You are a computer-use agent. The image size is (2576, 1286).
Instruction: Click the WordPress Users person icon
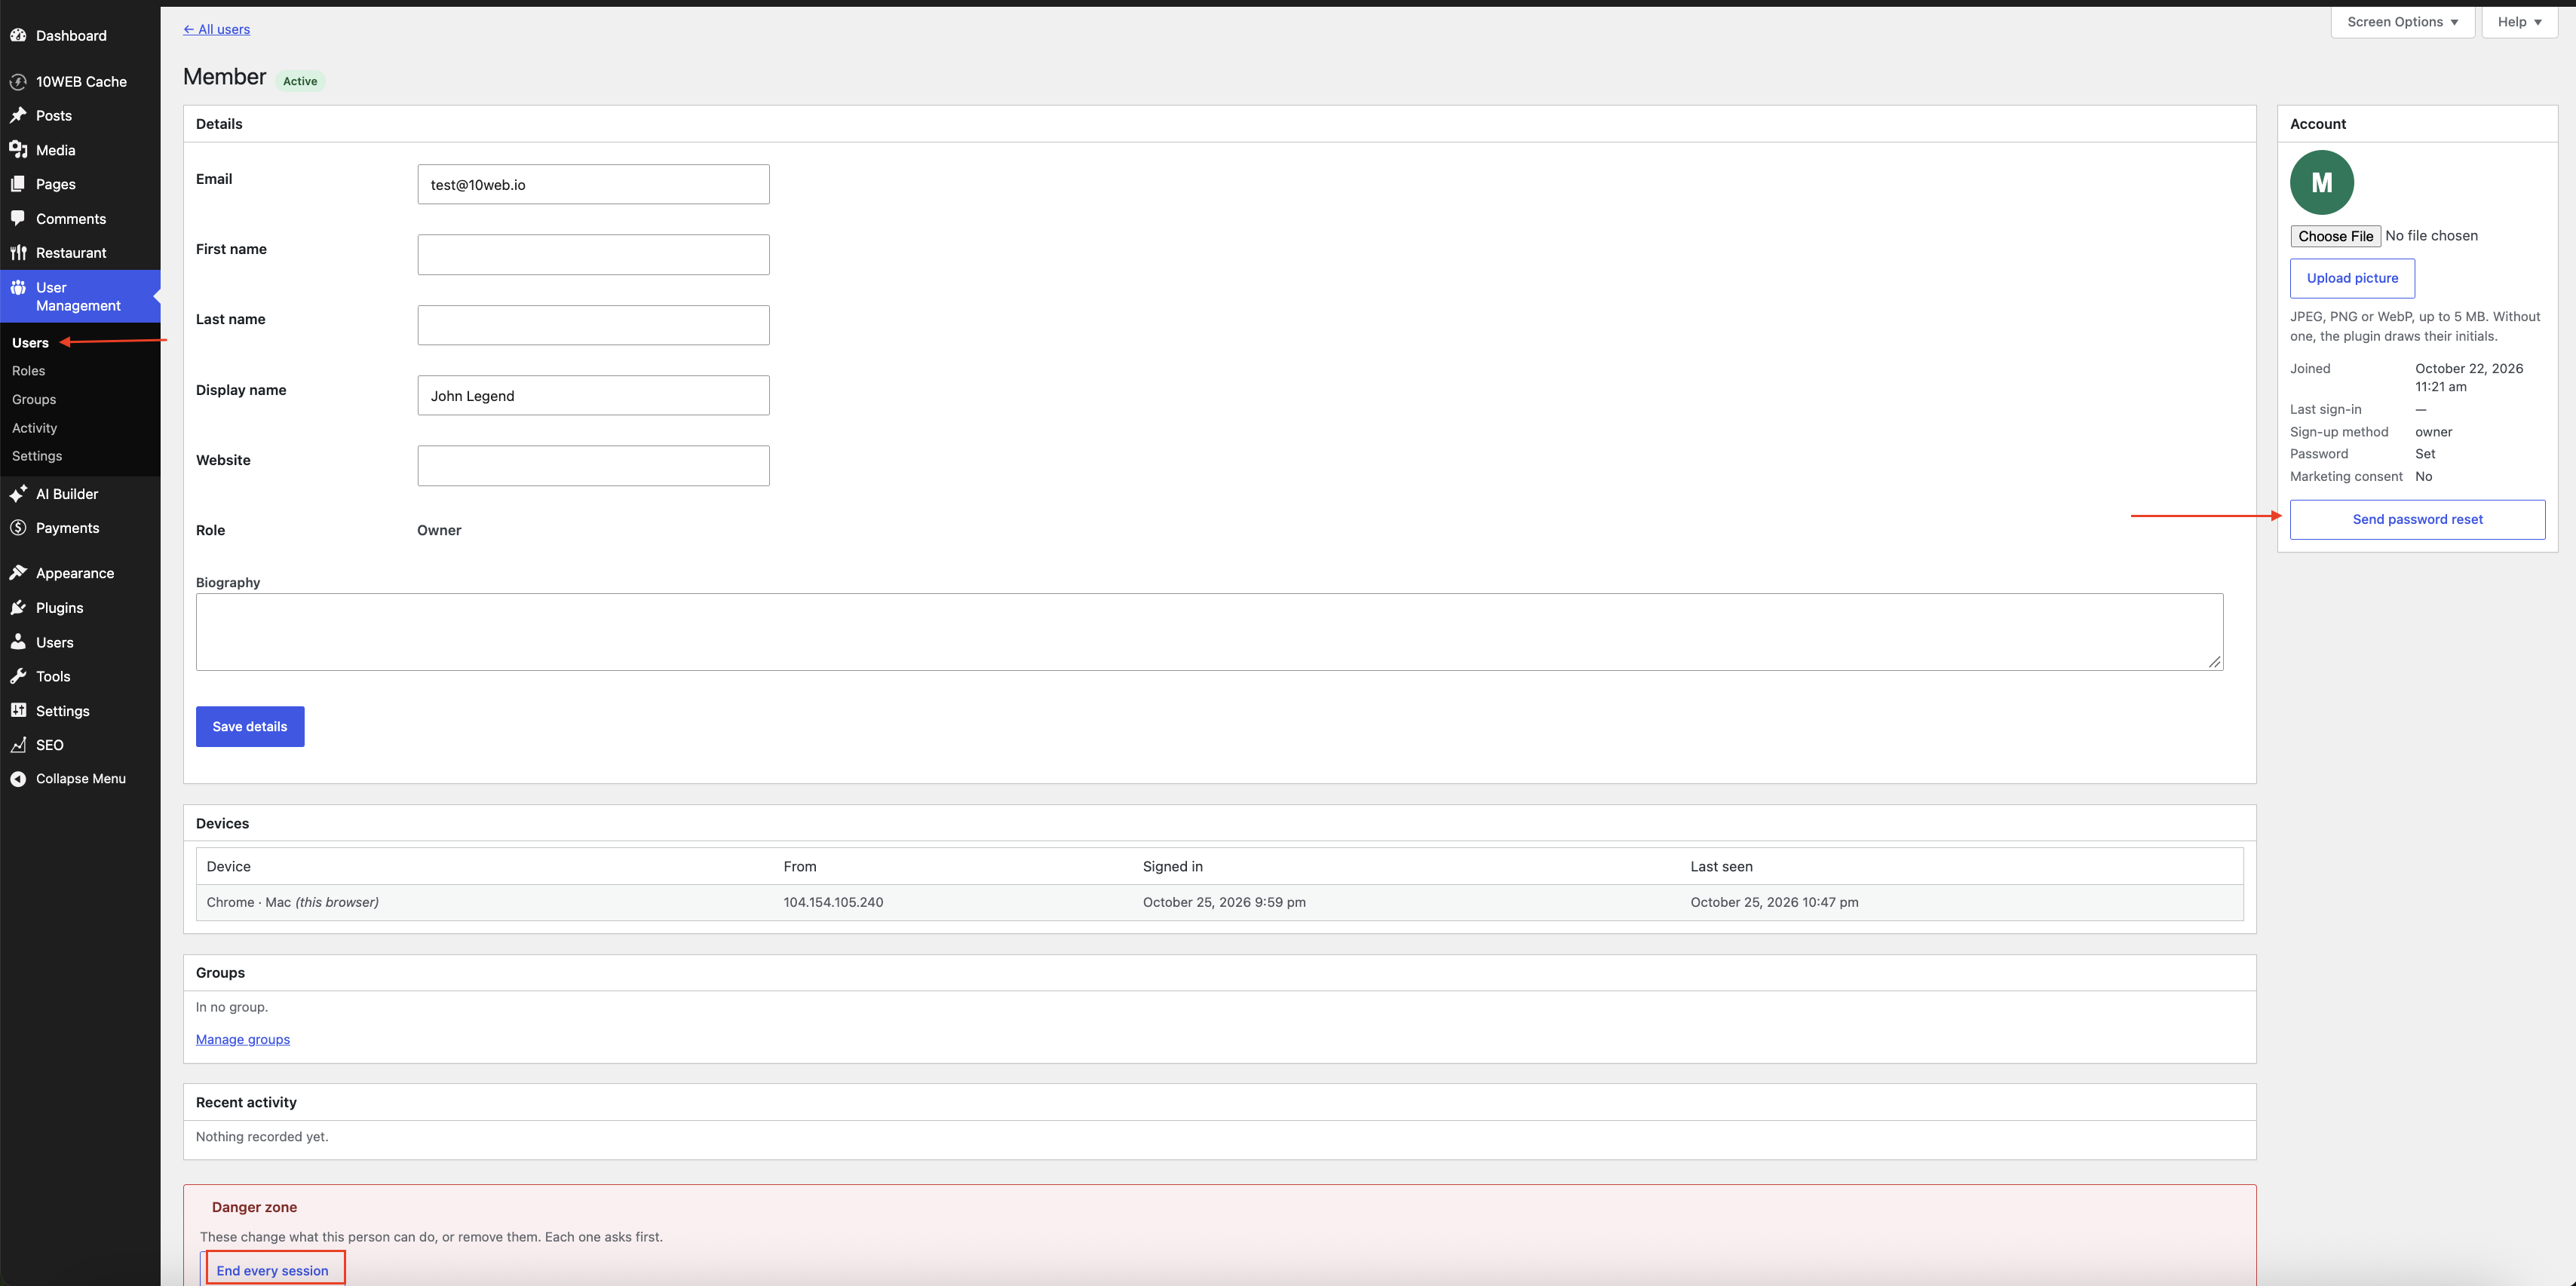click(18, 642)
